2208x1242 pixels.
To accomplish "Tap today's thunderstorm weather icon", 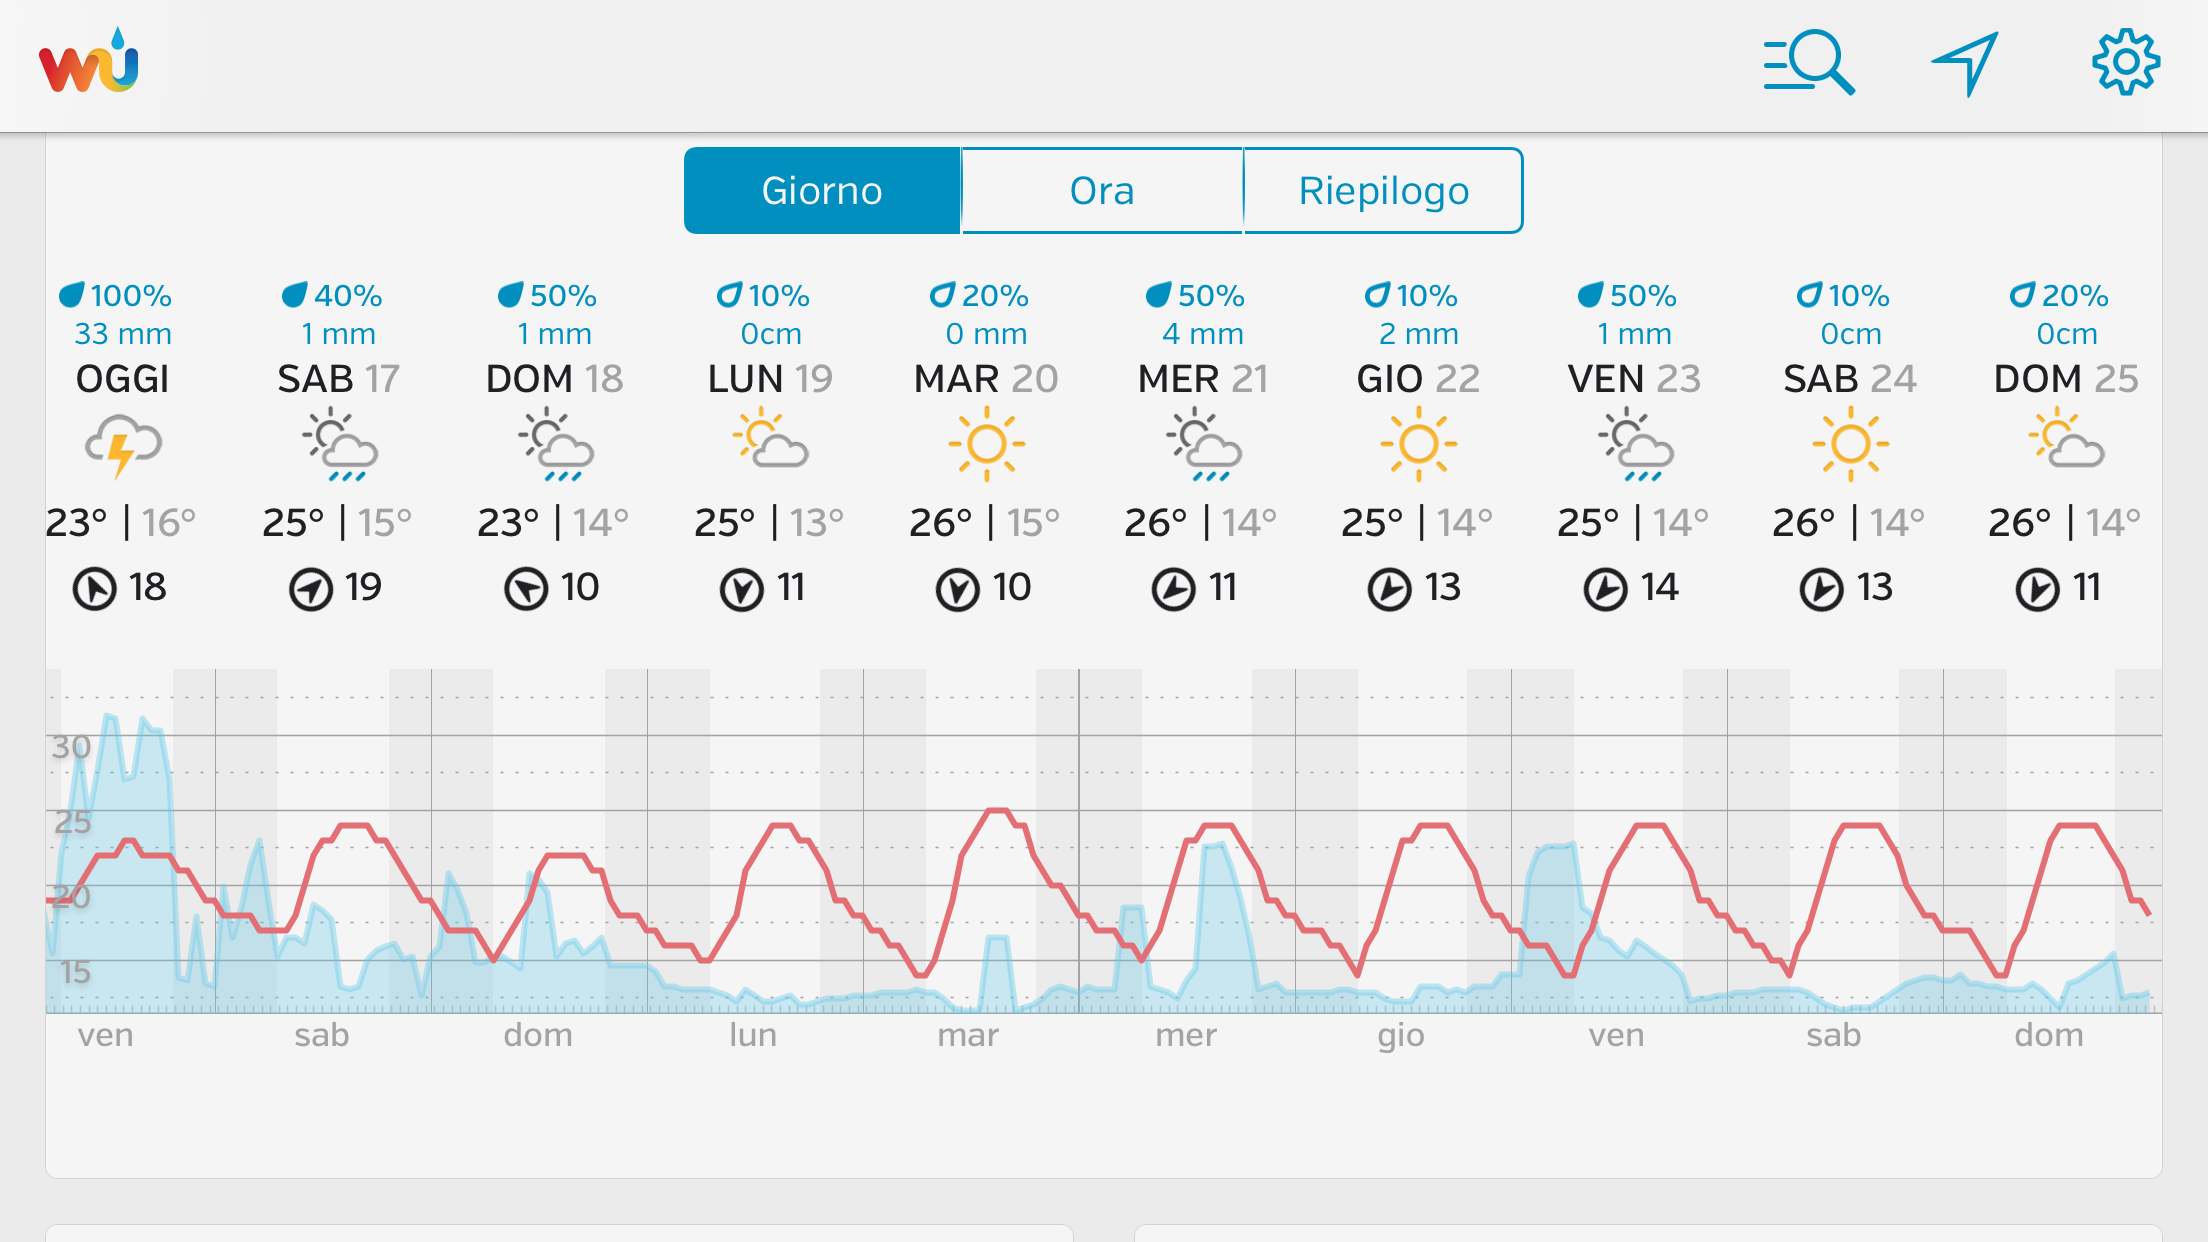I will pos(123,445).
